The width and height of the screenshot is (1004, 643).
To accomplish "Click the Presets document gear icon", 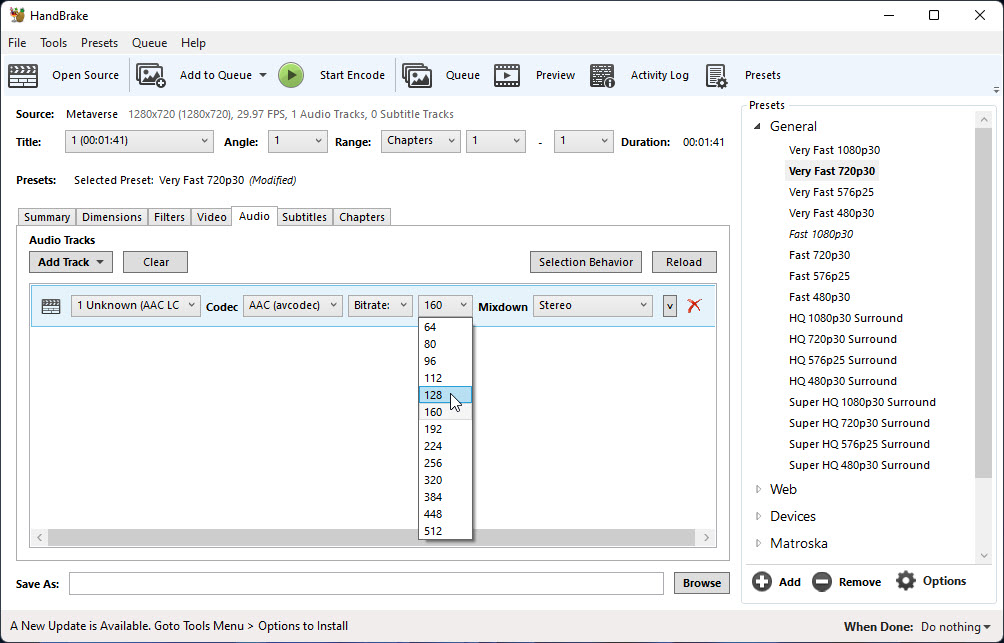I will click(x=717, y=76).
